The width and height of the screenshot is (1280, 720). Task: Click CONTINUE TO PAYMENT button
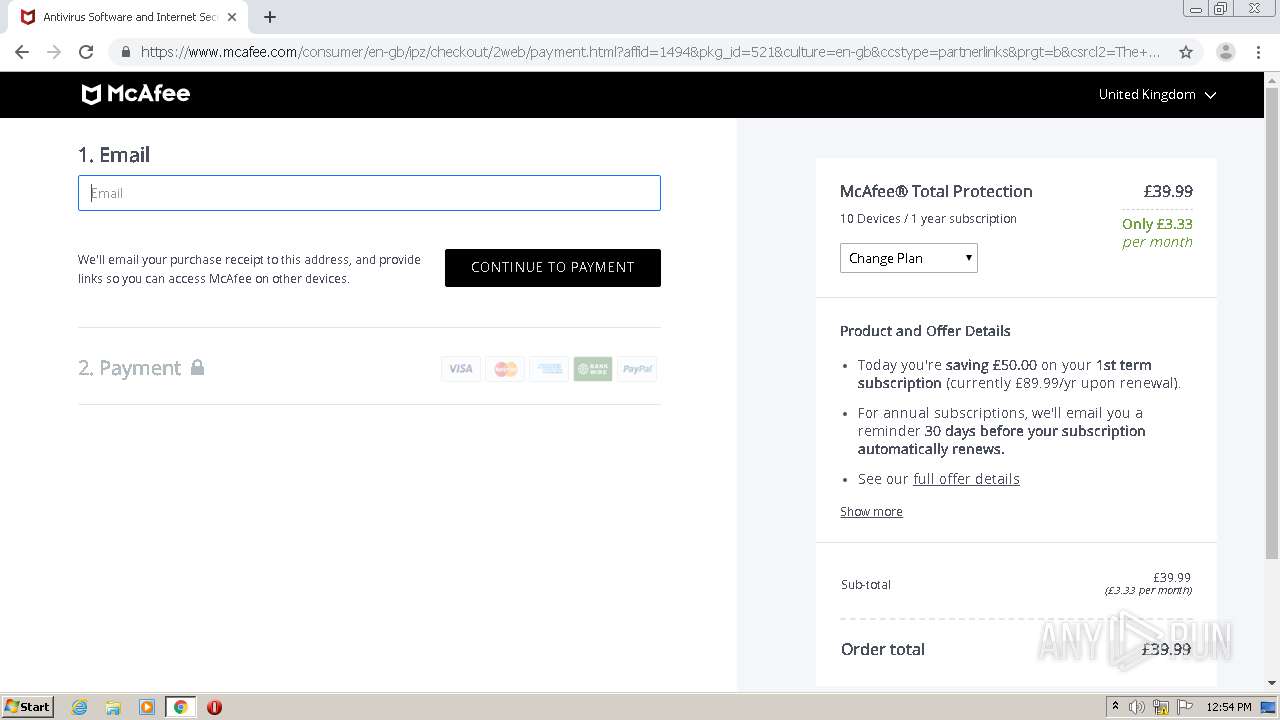click(553, 268)
